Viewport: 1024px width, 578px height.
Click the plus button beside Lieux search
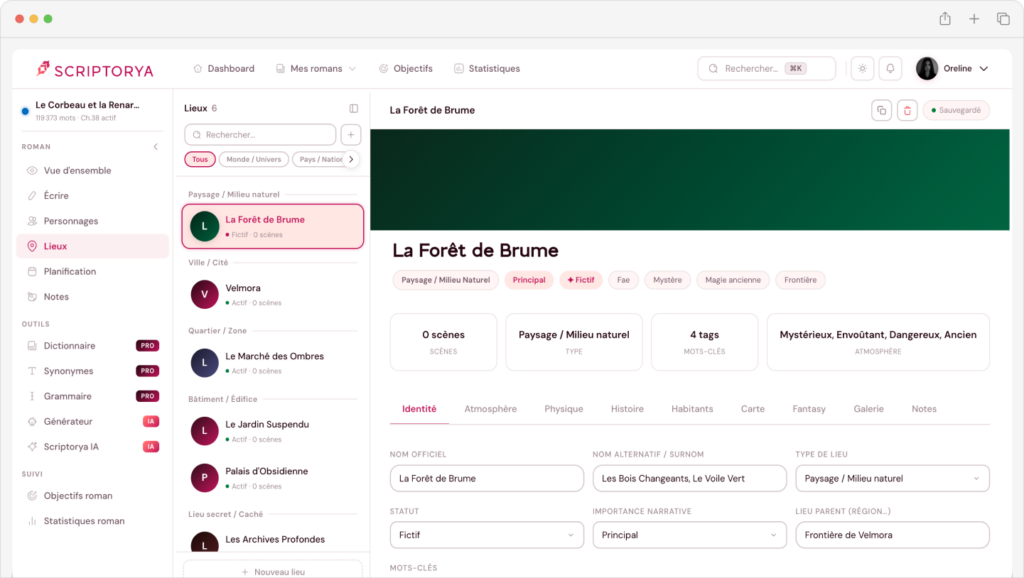click(351, 135)
